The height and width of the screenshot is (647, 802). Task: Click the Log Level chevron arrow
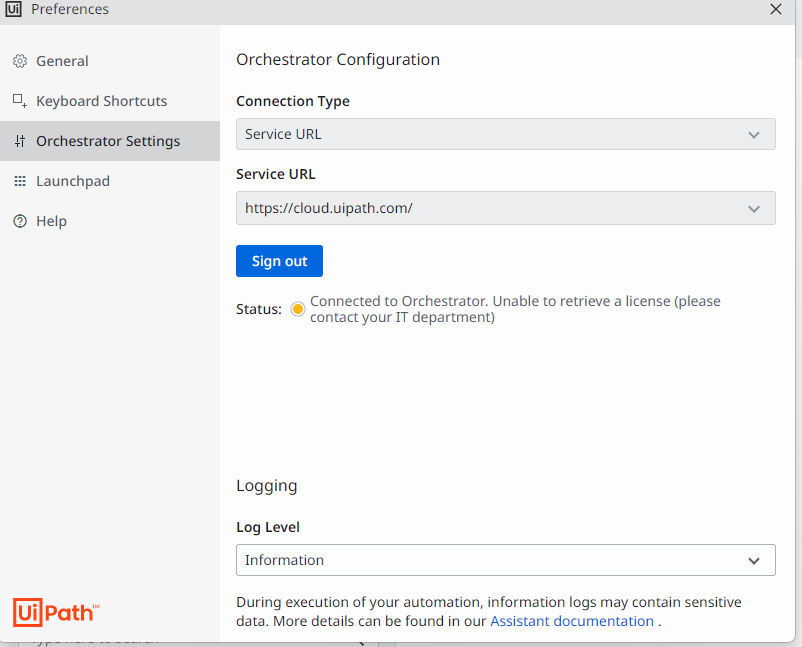pyautogui.click(x=754, y=561)
